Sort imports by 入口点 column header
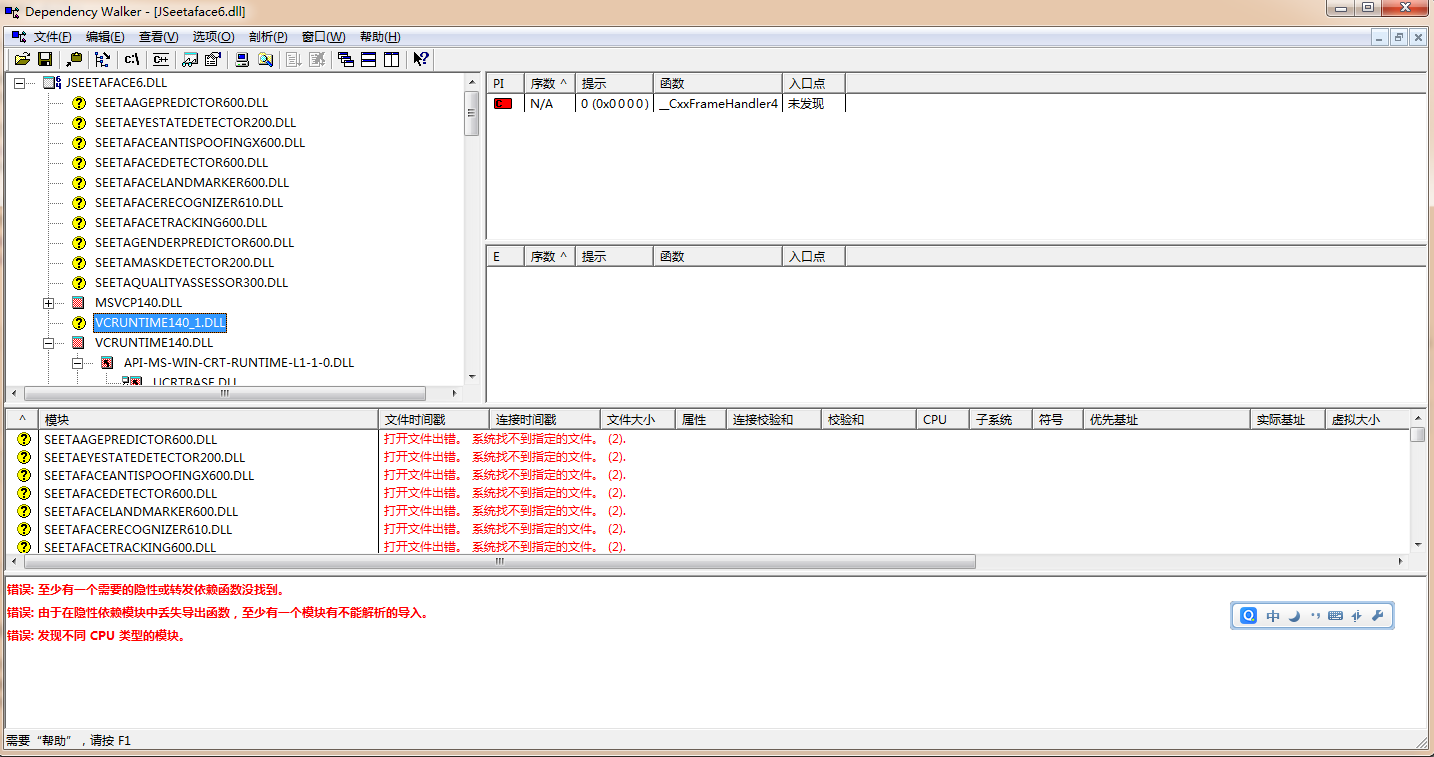 [x=813, y=83]
